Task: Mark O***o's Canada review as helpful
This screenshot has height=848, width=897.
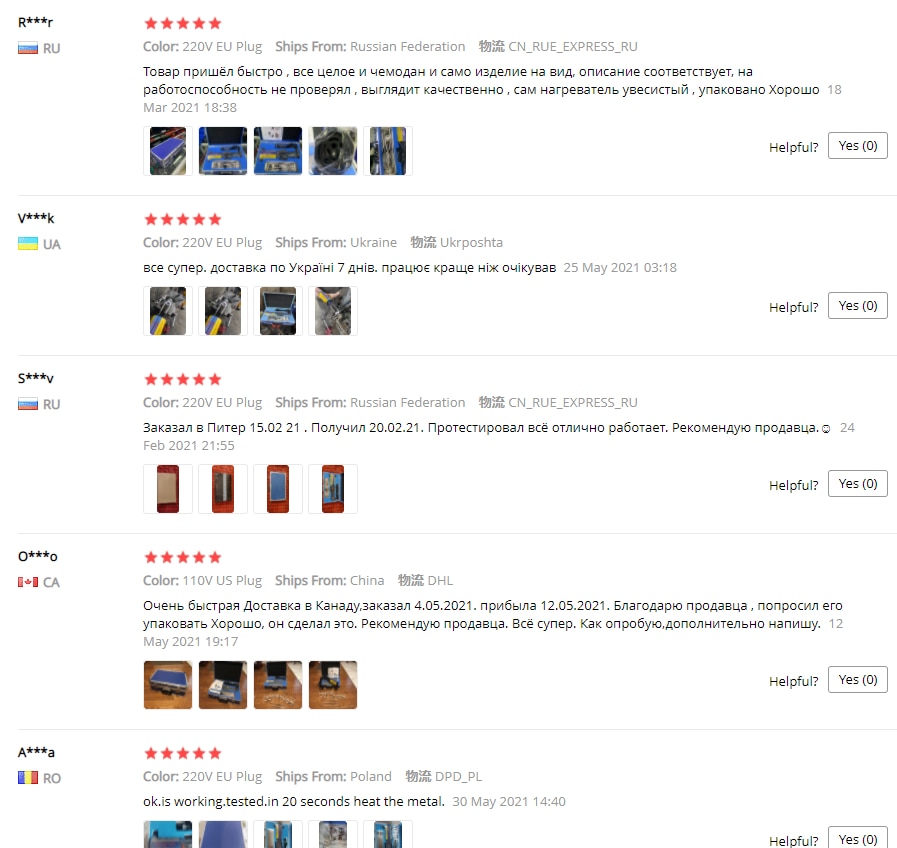Action: pos(858,679)
